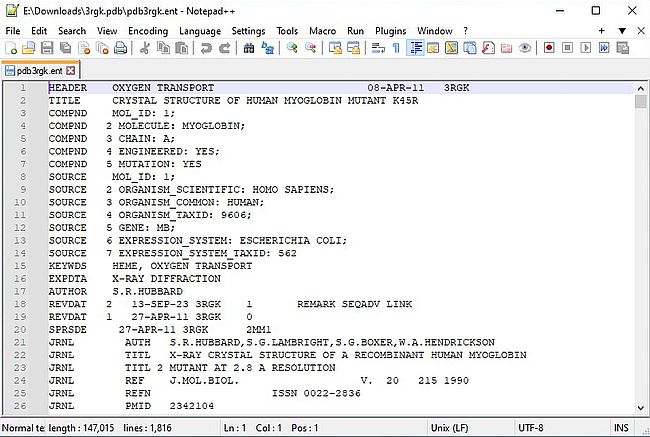The width and height of the screenshot is (650, 437).
Task: Toggle INS insert mode in status bar
Action: click(x=621, y=428)
